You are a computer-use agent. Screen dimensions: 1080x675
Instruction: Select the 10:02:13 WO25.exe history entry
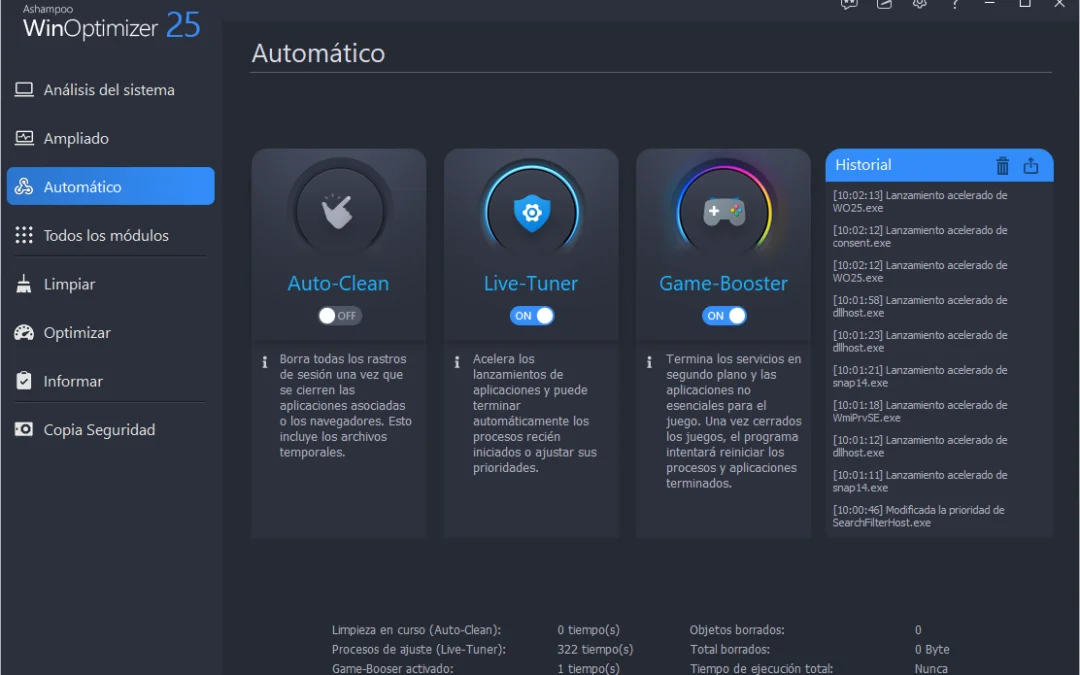[x=920, y=201]
